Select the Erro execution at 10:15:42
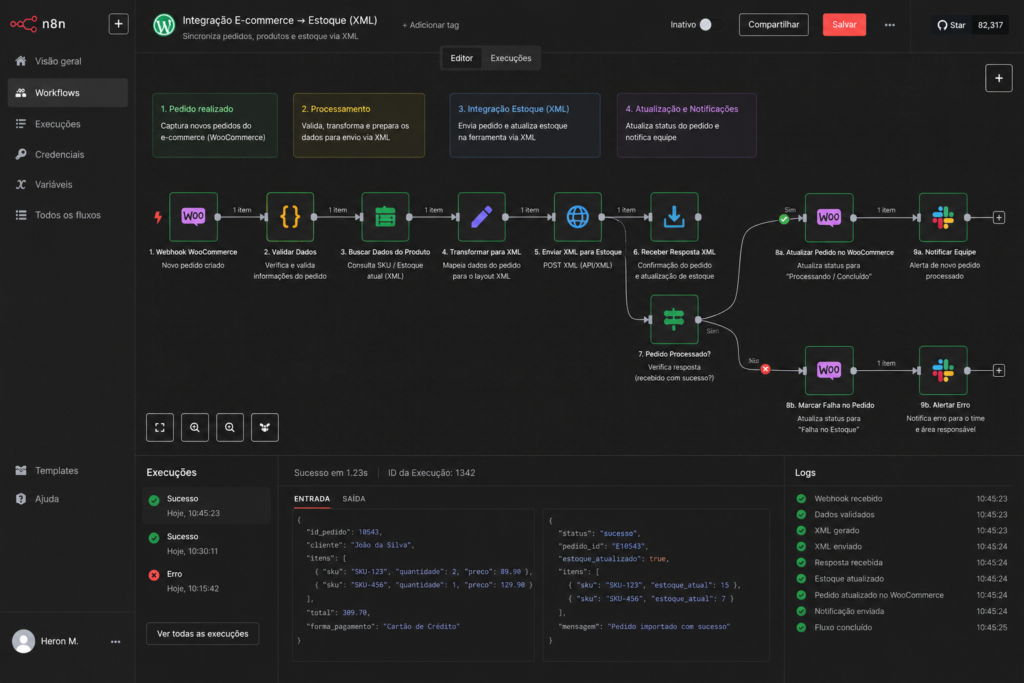The height and width of the screenshot is (683, 1024). click(x=206, y=580)
